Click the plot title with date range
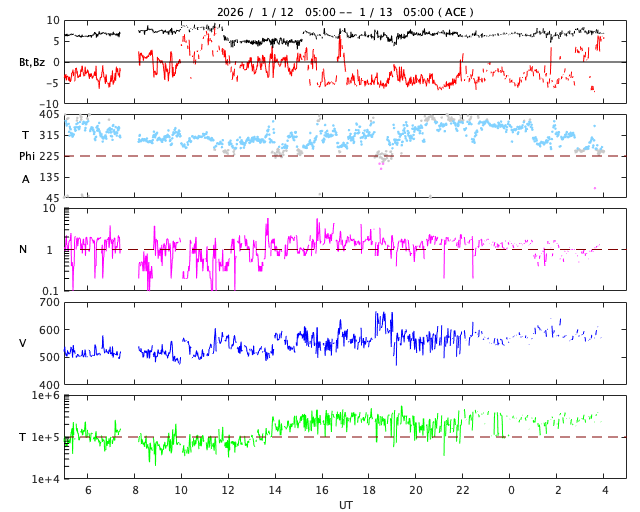Viewport: 640px width, 512px height. [345, 12]
